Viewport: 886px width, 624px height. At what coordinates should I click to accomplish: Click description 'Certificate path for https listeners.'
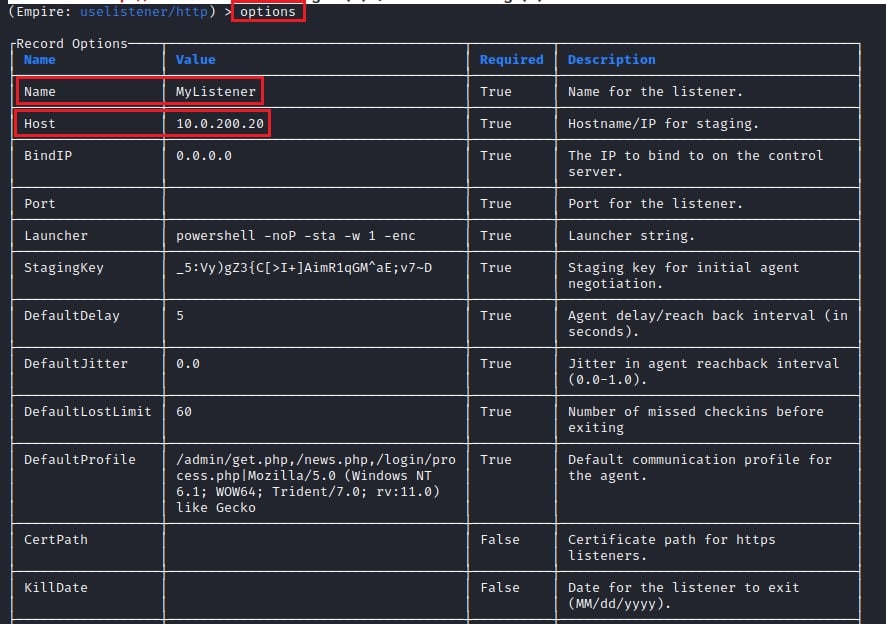coord(671,548)
